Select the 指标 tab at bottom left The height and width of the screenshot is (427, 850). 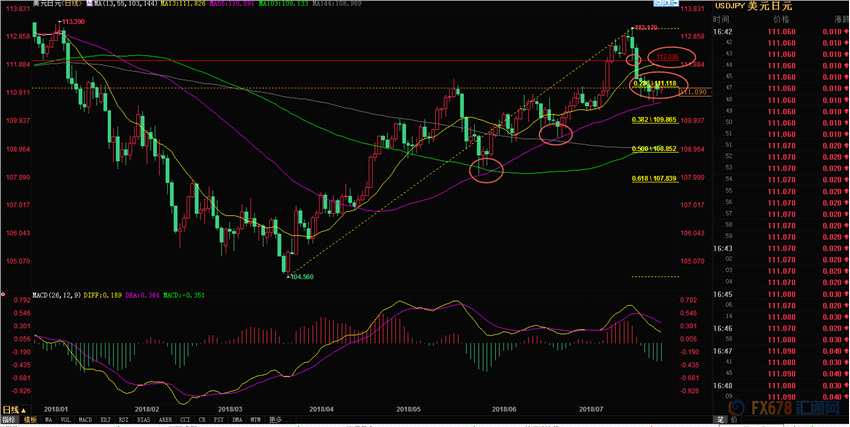[x=9, y=419]
